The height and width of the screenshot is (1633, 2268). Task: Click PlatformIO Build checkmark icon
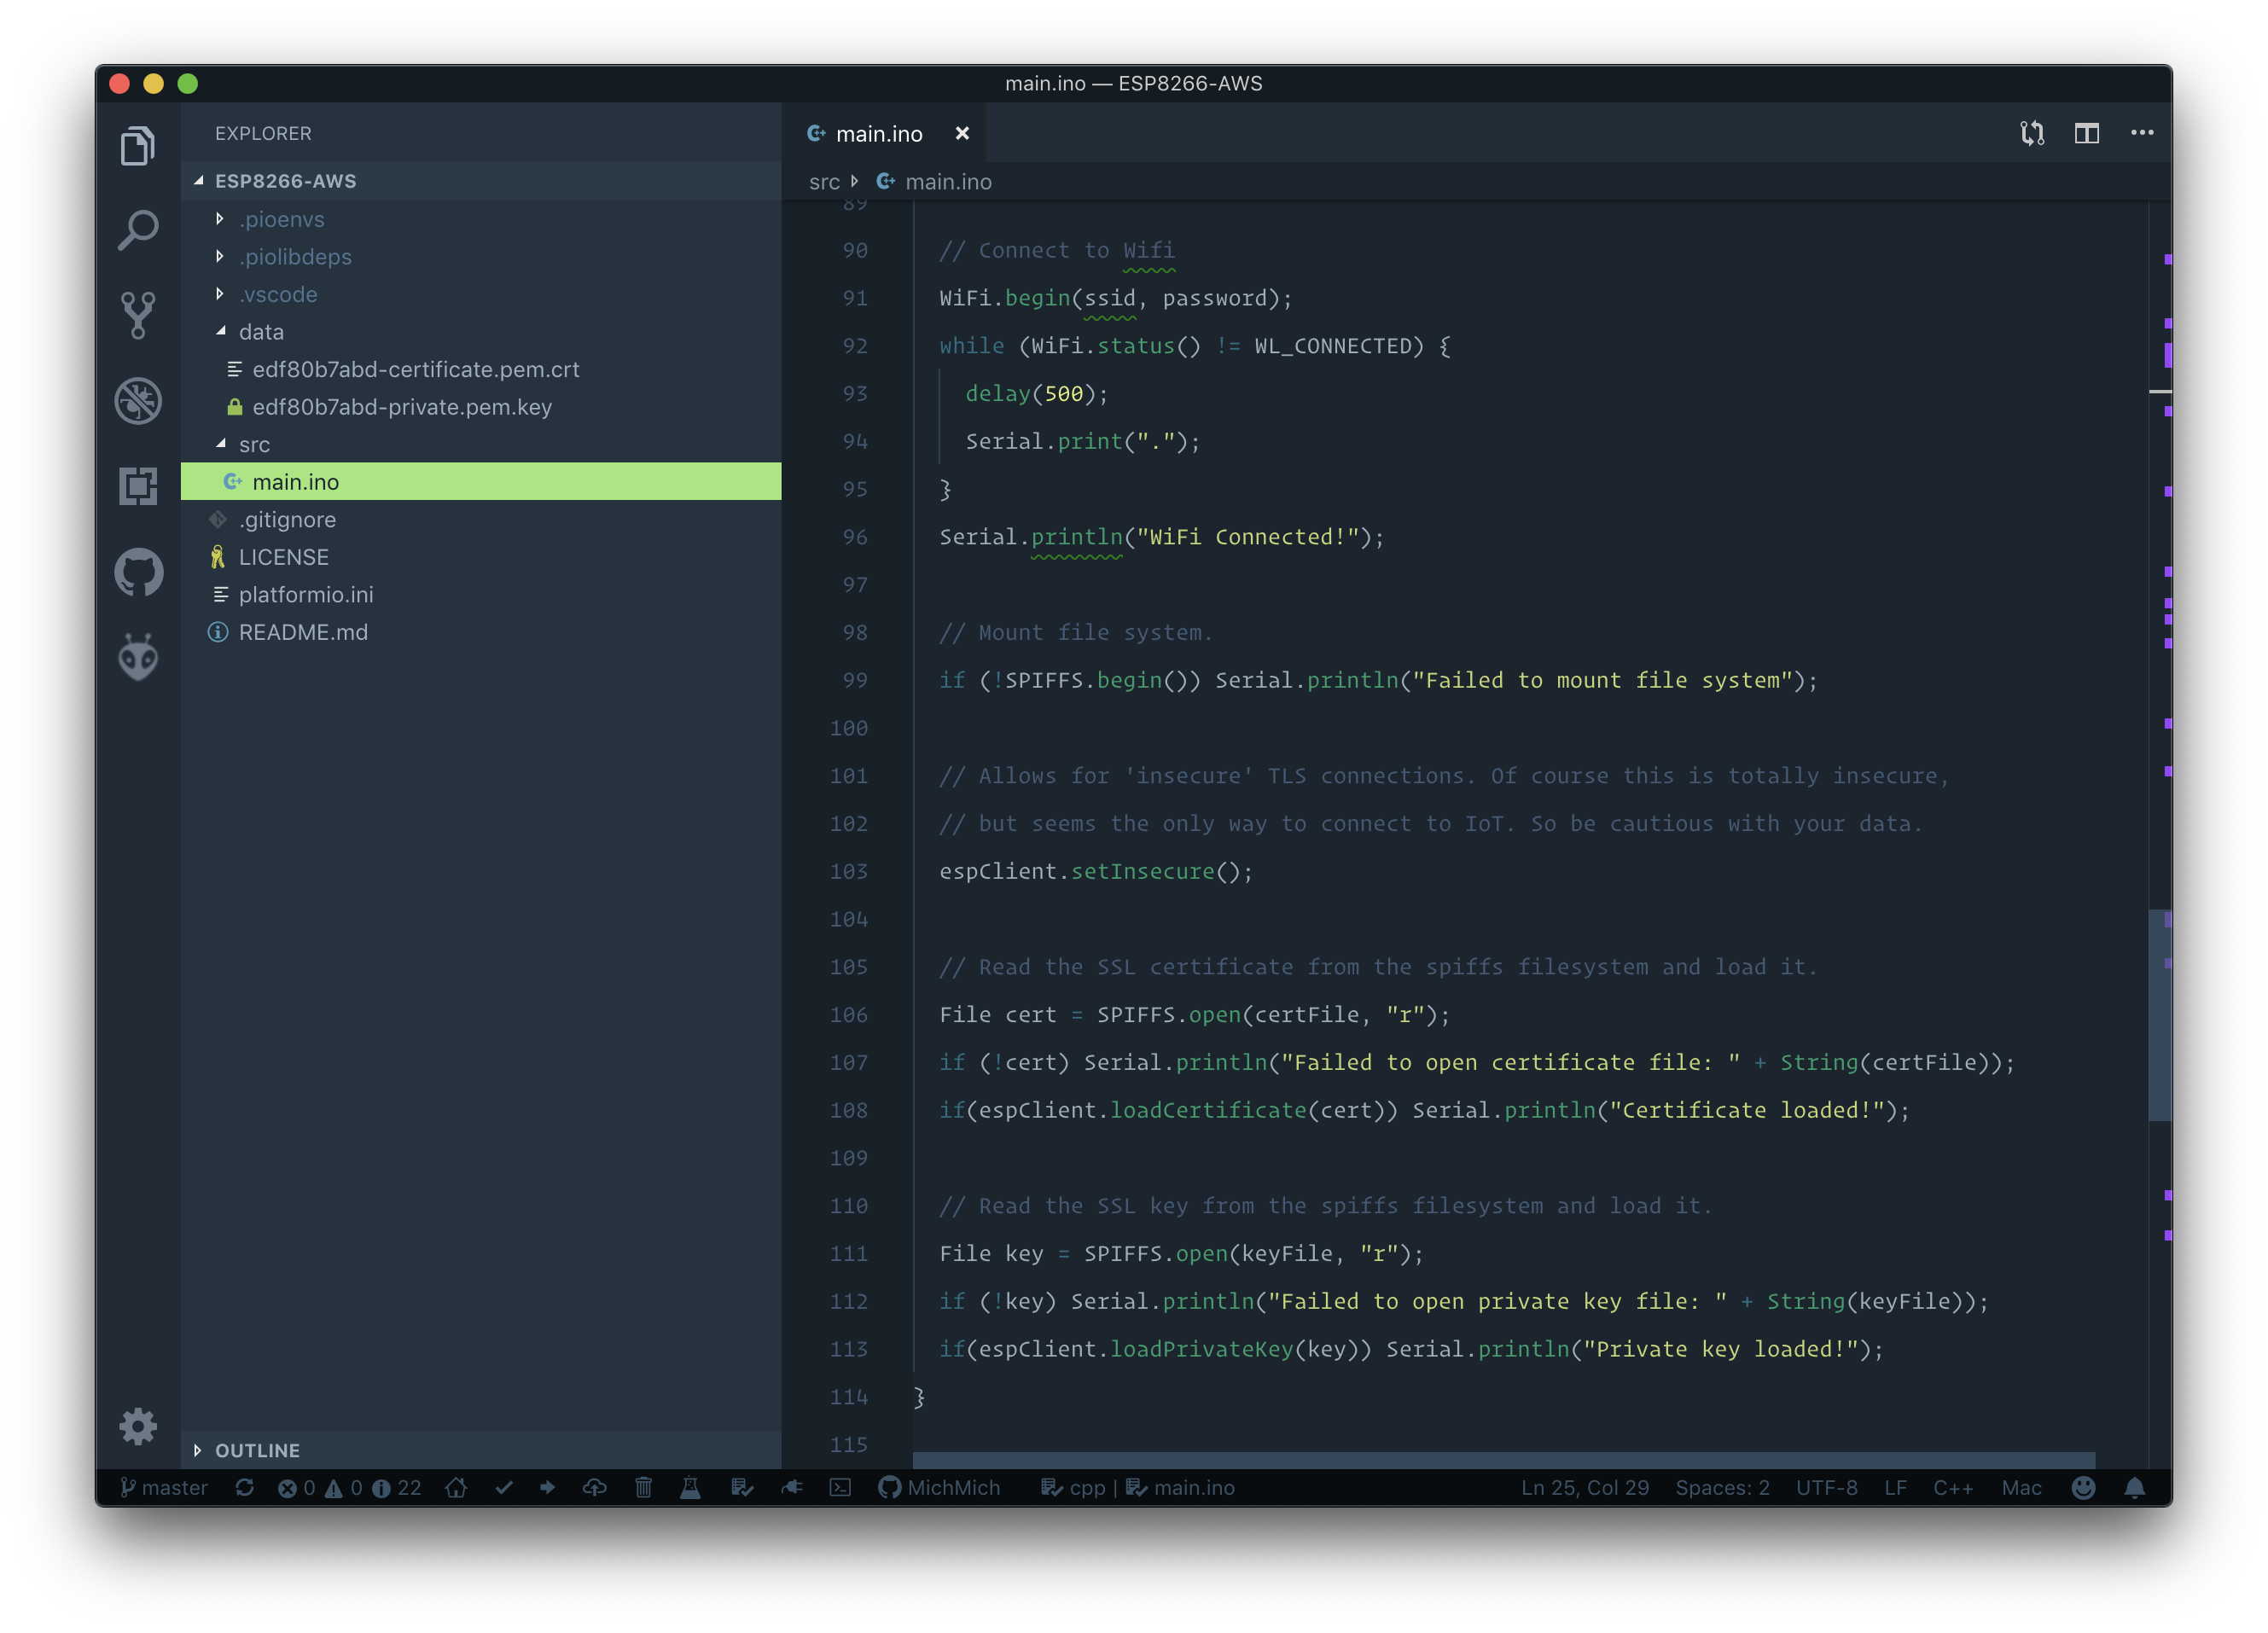(x=504, y=1487)
